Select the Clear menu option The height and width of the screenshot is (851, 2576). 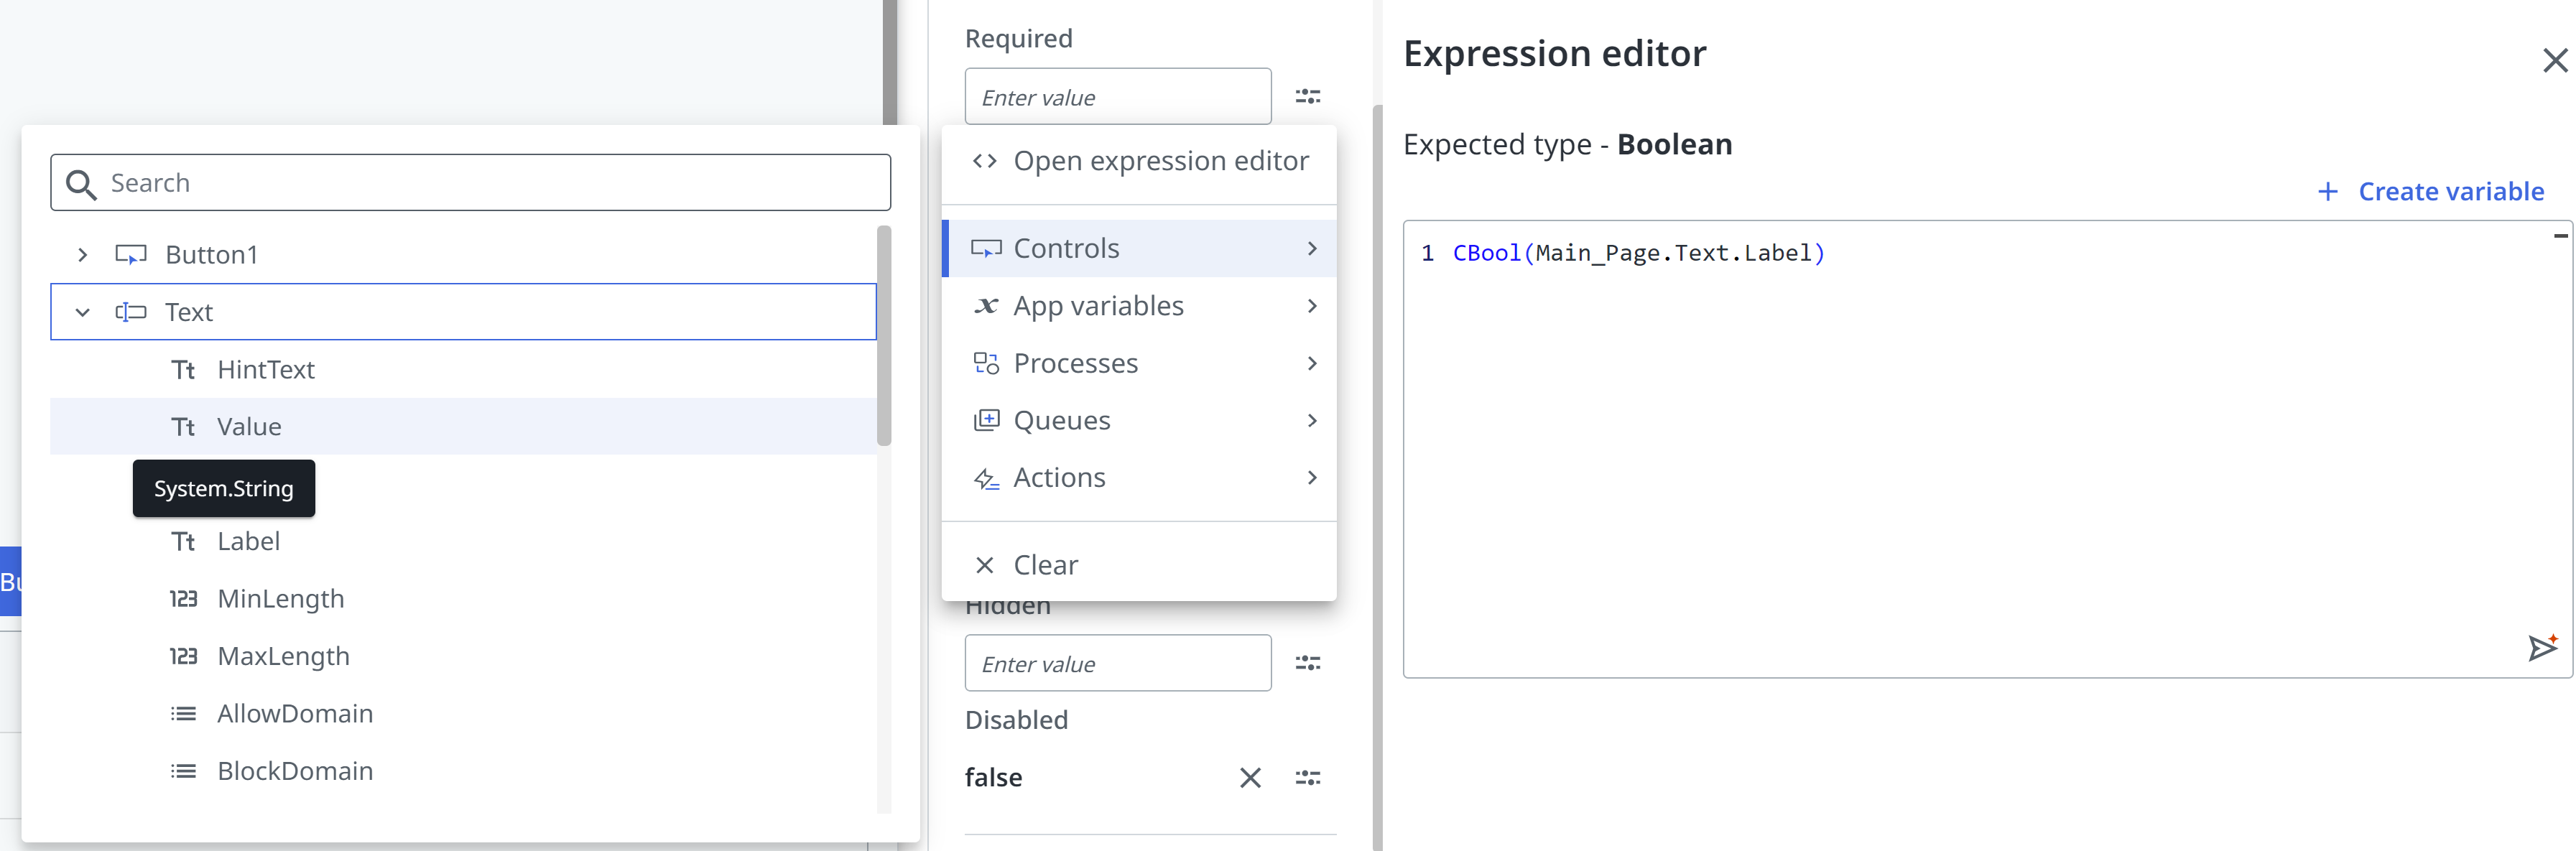tap(1044, 565)
